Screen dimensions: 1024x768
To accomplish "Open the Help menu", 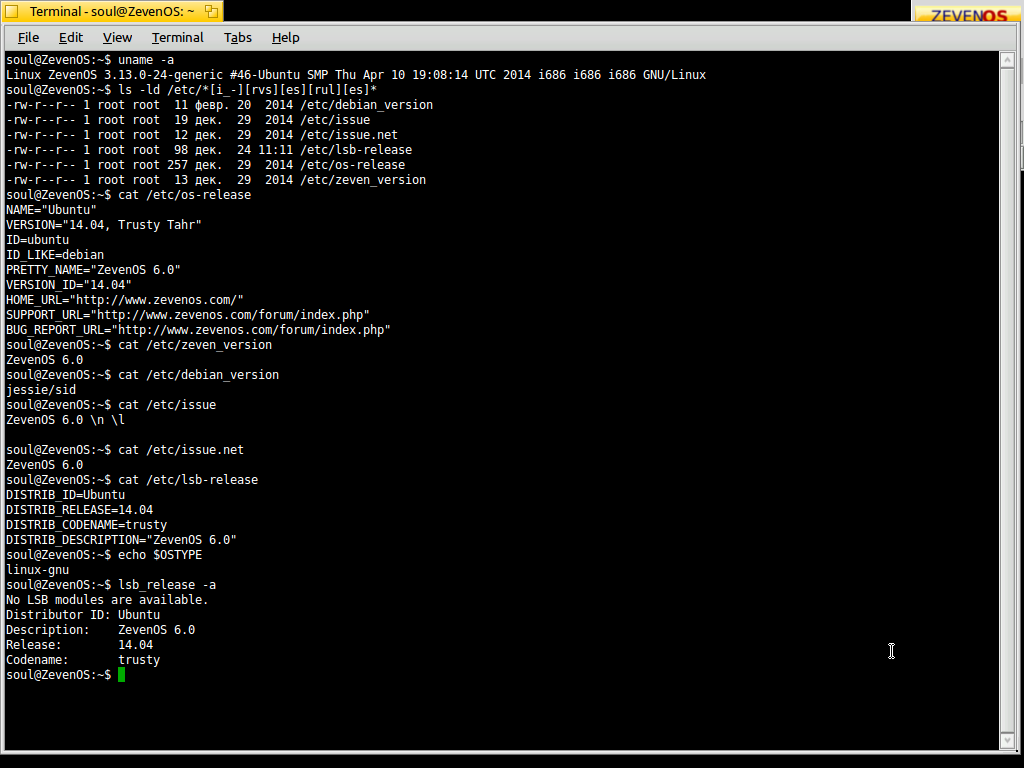I will [285, 38].
